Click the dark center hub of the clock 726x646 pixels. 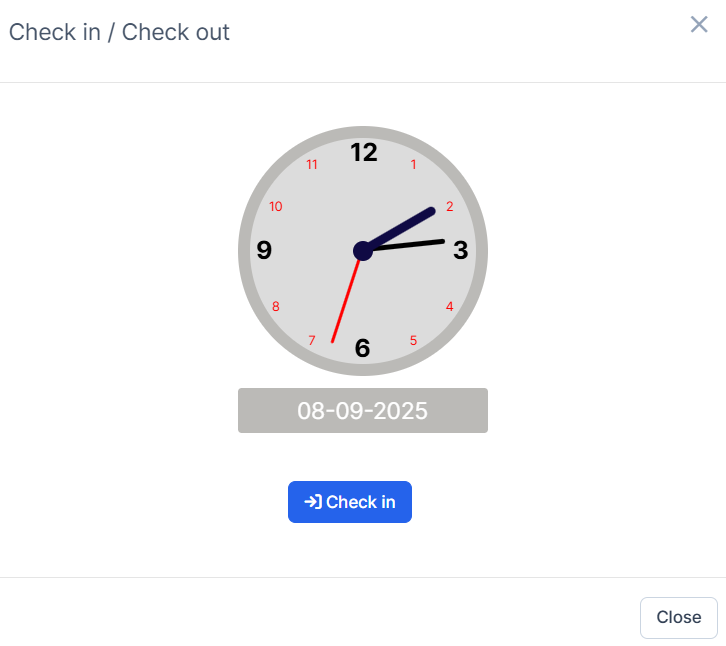[363, 251]
